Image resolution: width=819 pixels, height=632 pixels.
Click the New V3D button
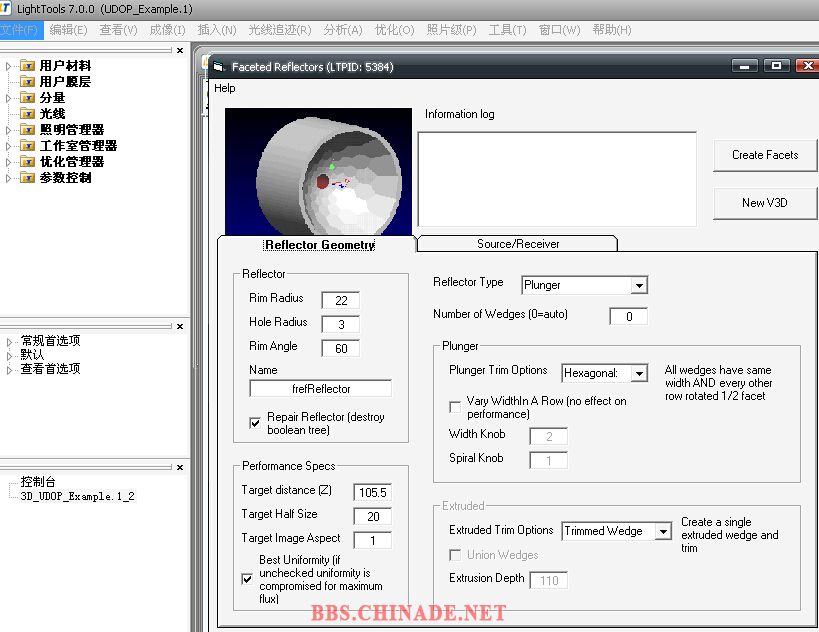[765, 203]
